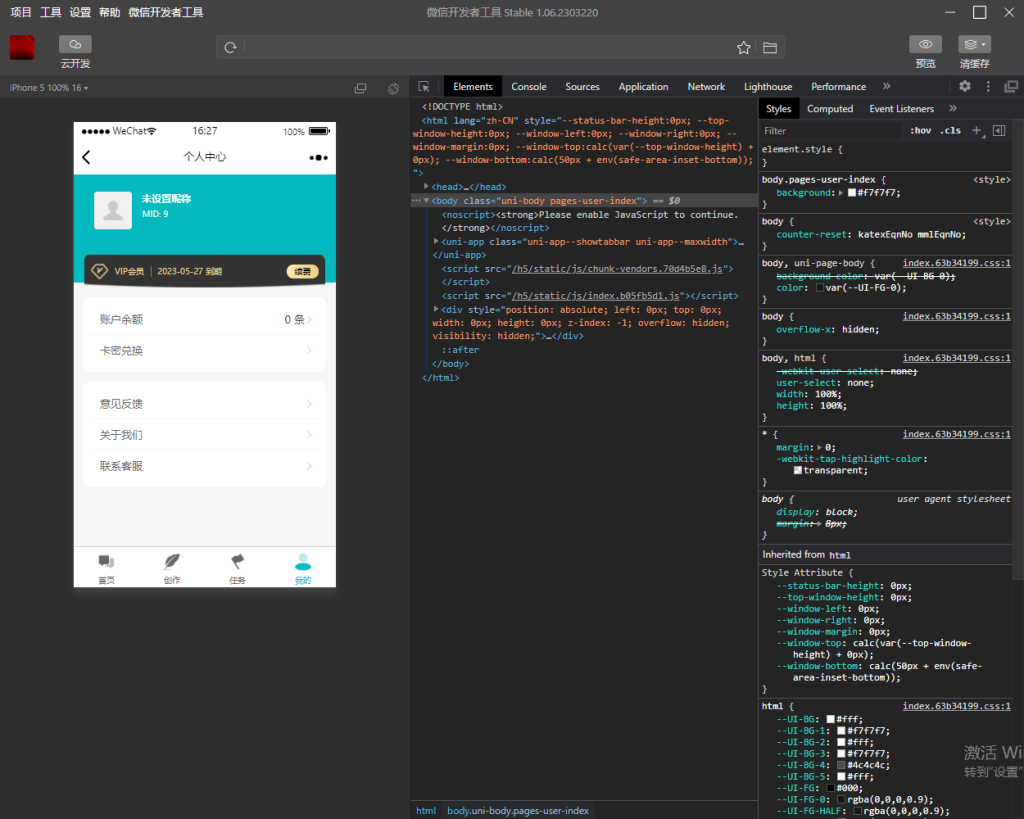Expand the head element node

[x=426, y=187]
